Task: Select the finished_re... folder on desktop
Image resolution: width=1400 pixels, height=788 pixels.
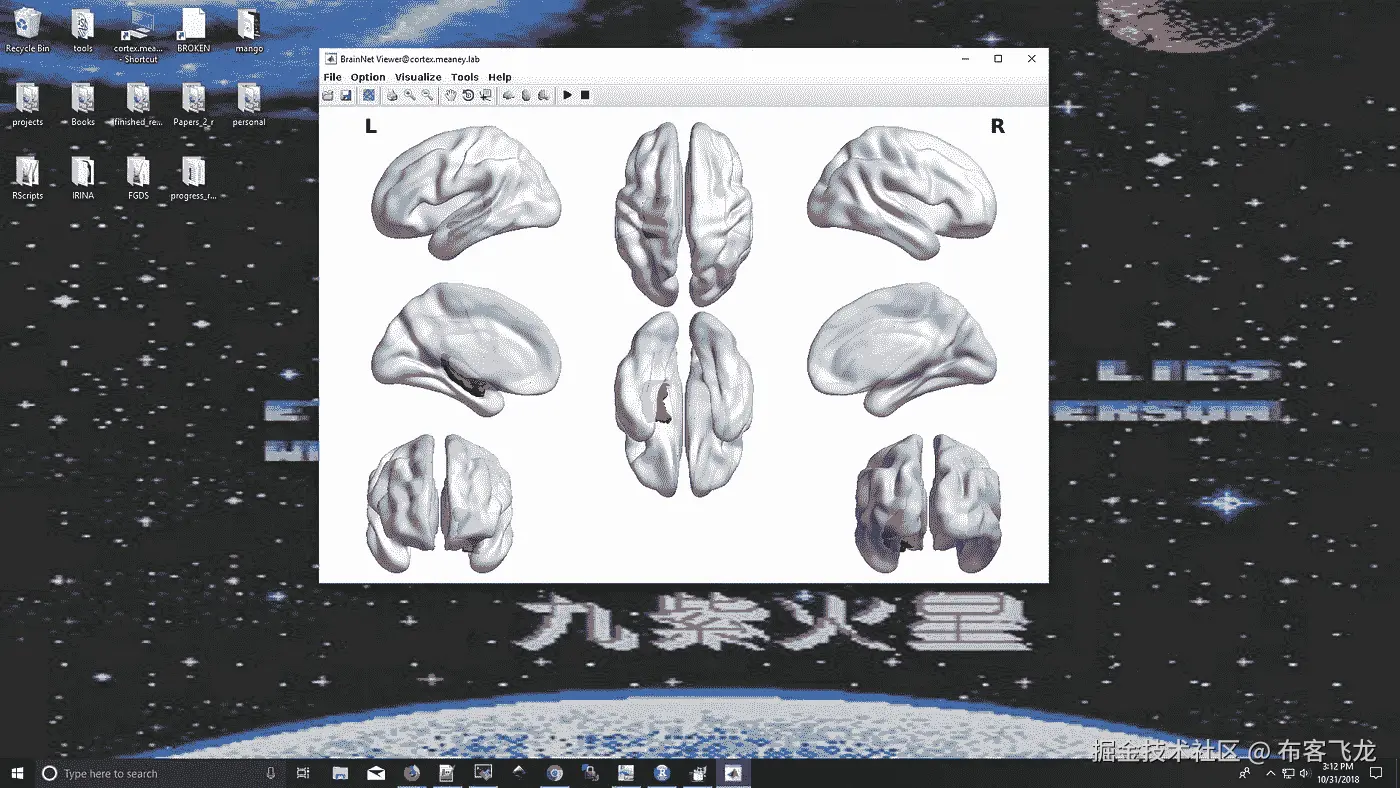Action: tap(138, 104)
